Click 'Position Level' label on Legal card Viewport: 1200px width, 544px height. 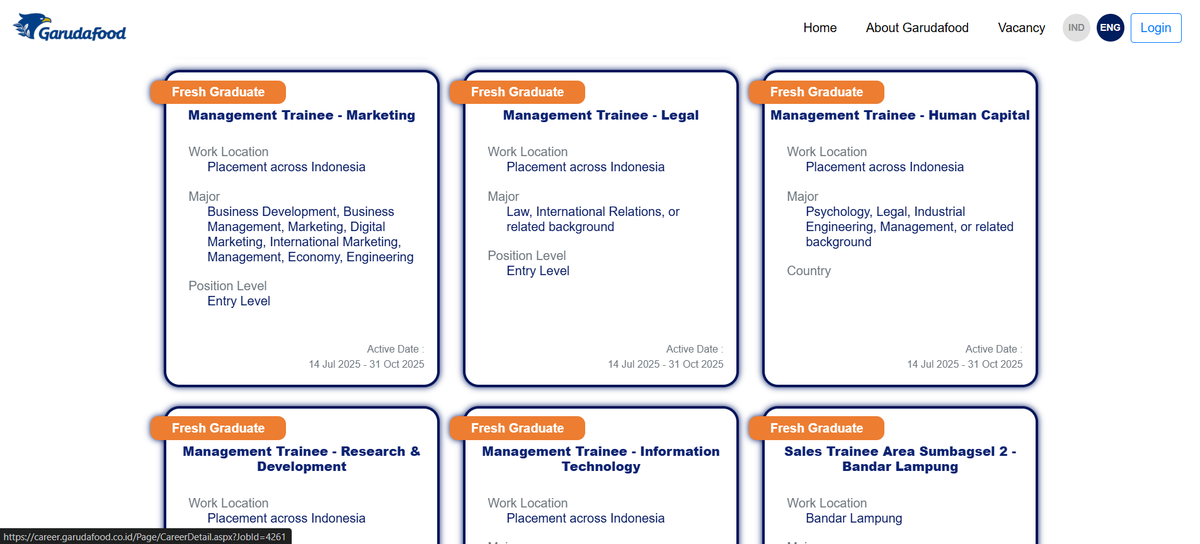527,256
